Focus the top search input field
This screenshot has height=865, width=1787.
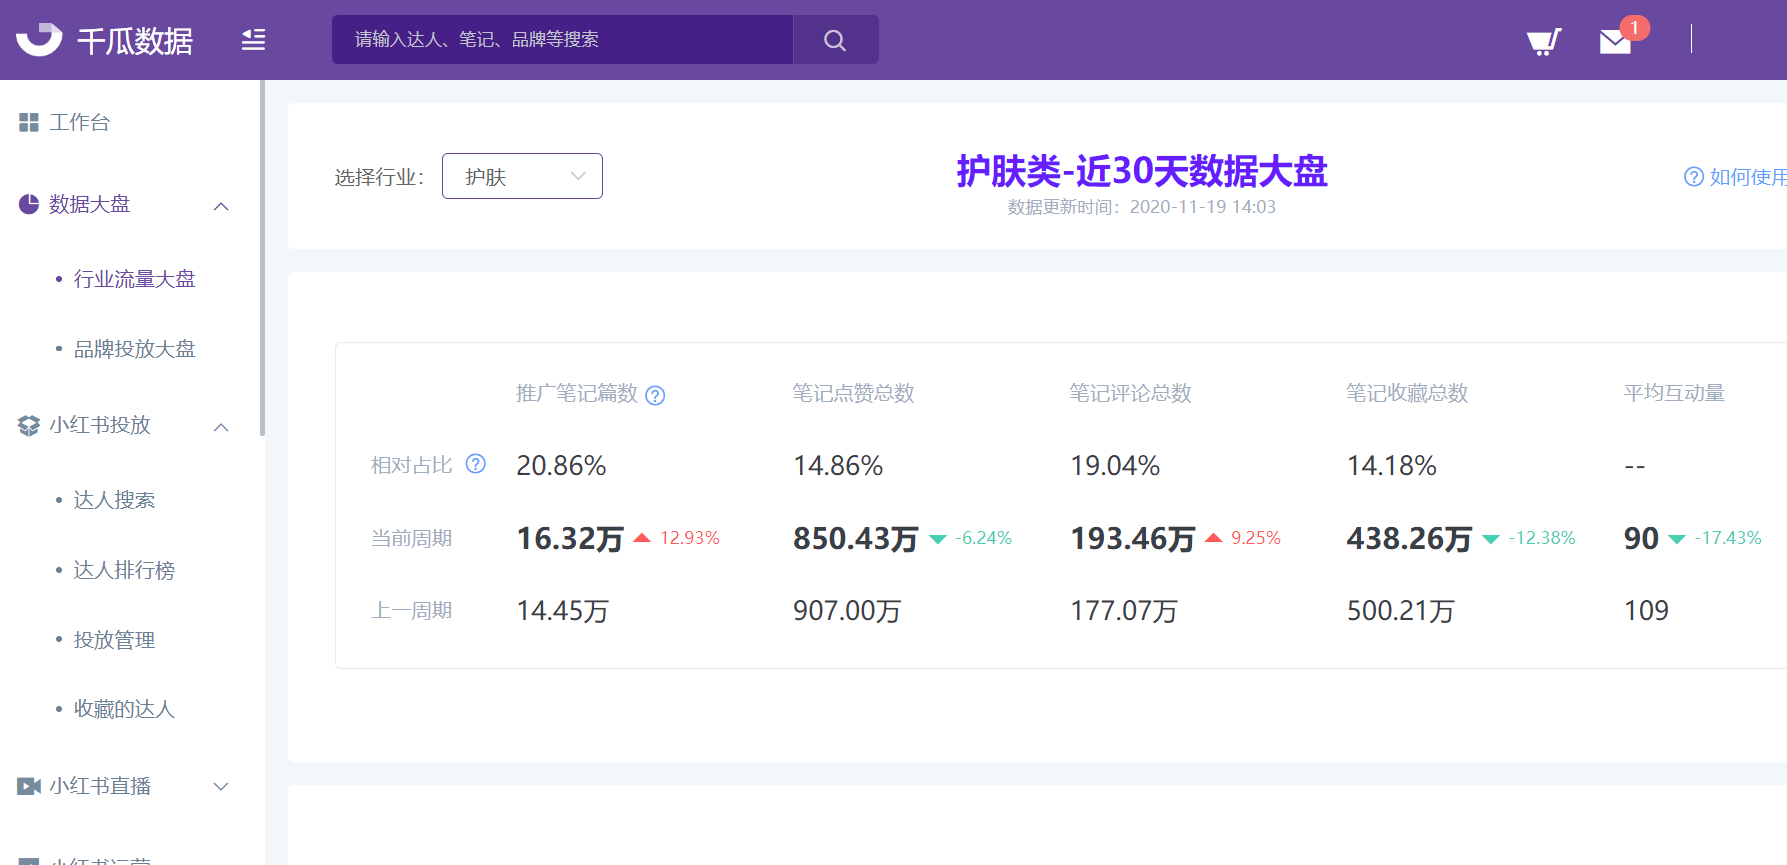pos(562,40)
